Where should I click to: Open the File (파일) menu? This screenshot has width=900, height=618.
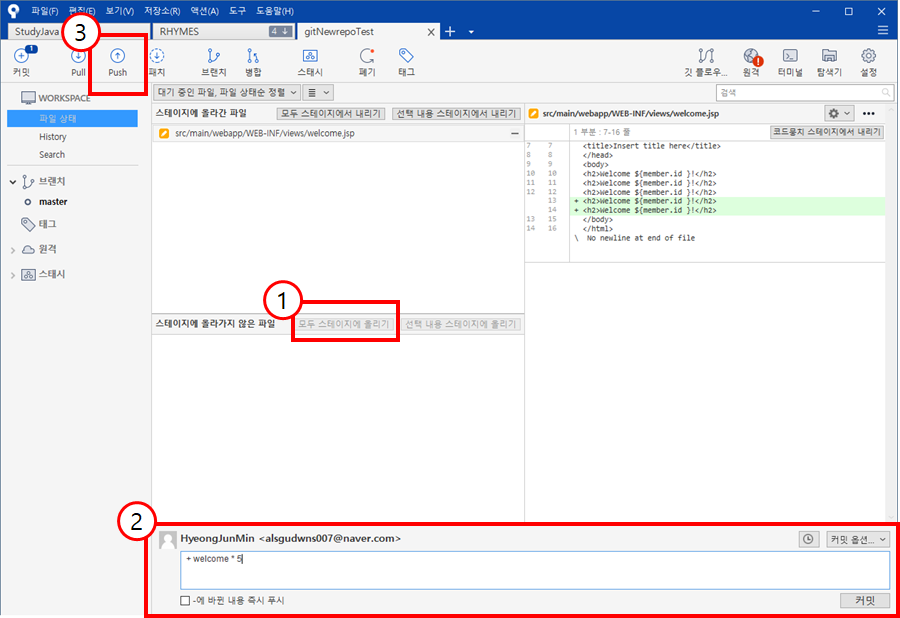[45, 11]
